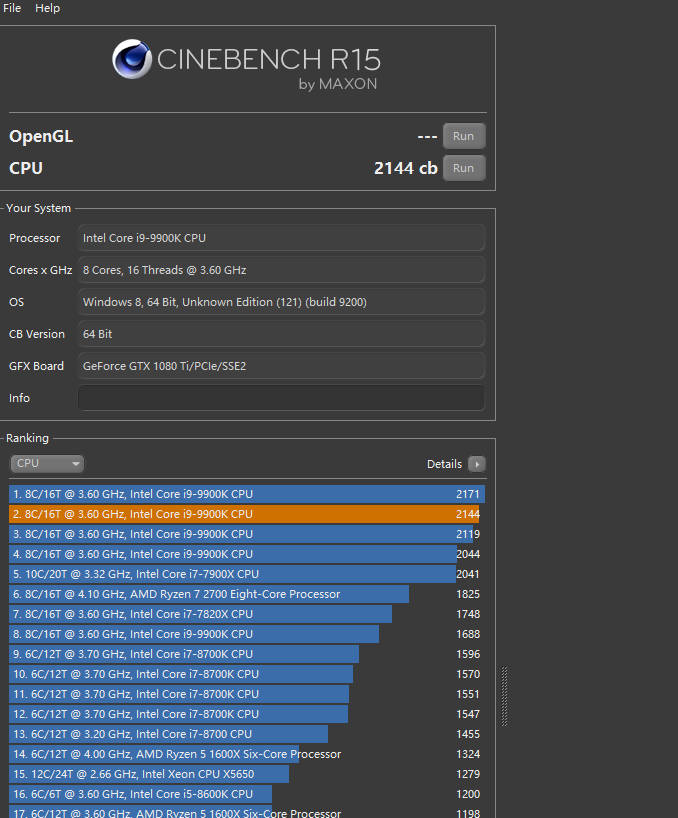Select ranking row 4 scoring 2044
The image size is (678, 818).
(247, 554)
